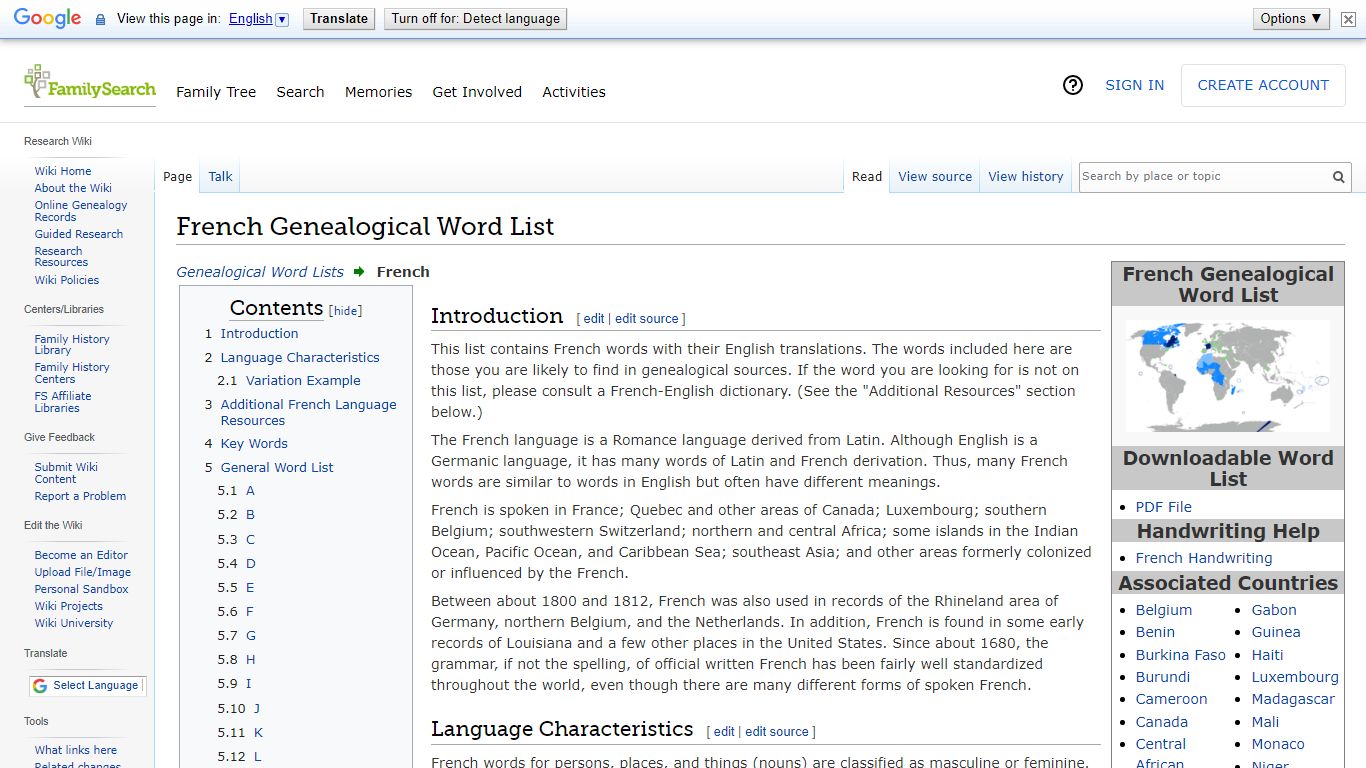Click SIGN IN
This screenshot has height=768, width=1366.
click(x=1134, y=85)
